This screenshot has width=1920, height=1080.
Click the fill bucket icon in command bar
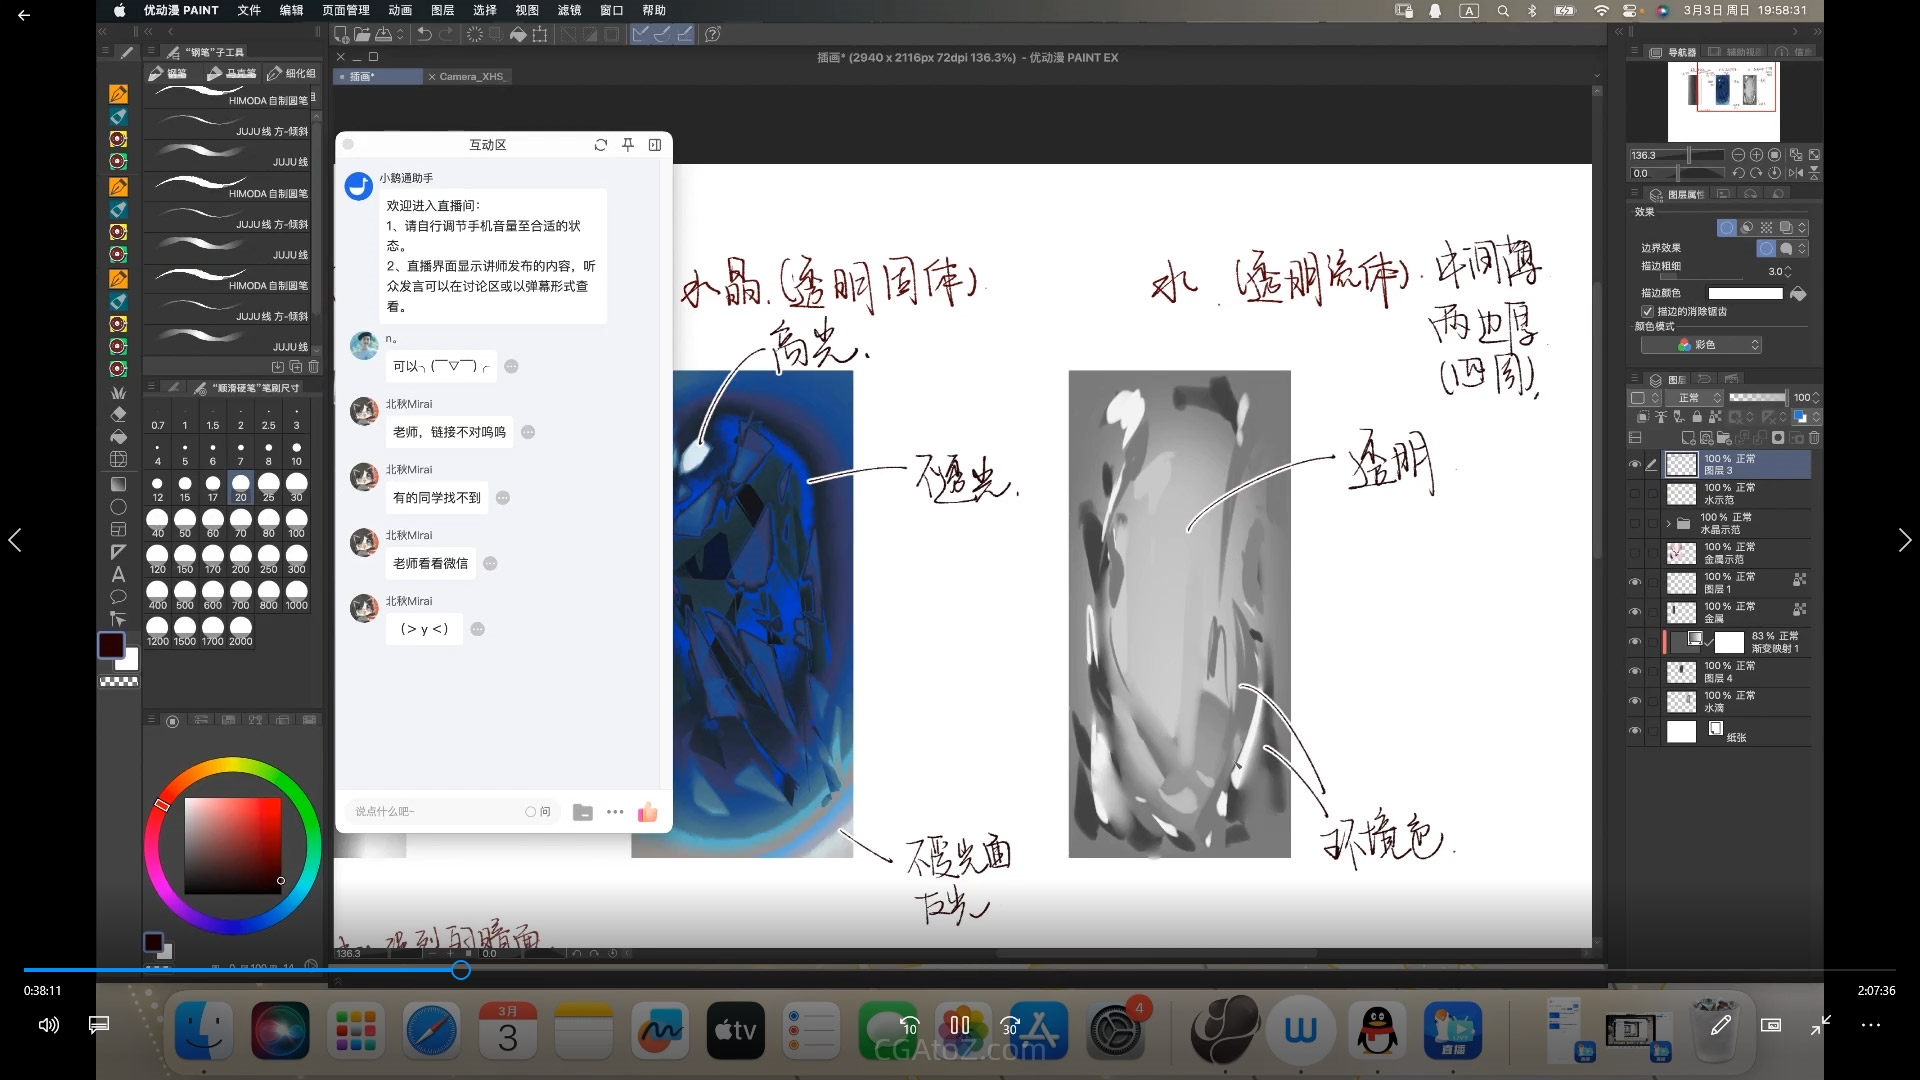[x=518, y=34]
